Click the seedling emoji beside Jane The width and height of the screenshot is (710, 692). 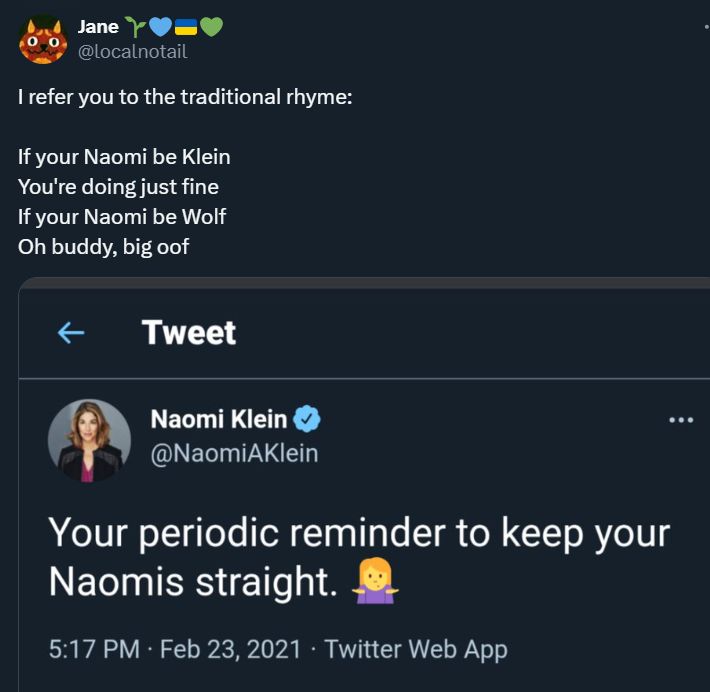coord(135,27)
